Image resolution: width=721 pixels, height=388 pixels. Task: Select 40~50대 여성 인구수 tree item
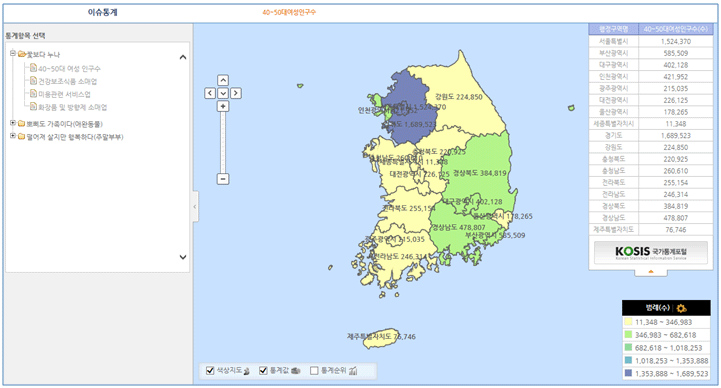click(69, 68)
